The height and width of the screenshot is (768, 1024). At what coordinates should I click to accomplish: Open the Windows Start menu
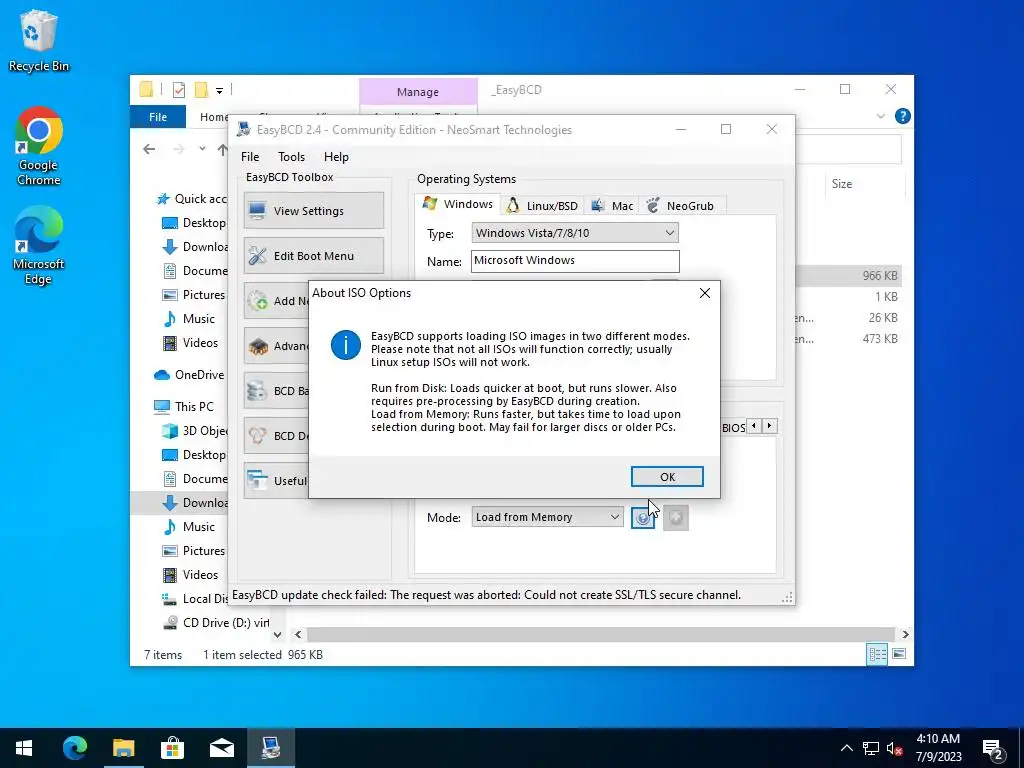click(x=24, y=748)
